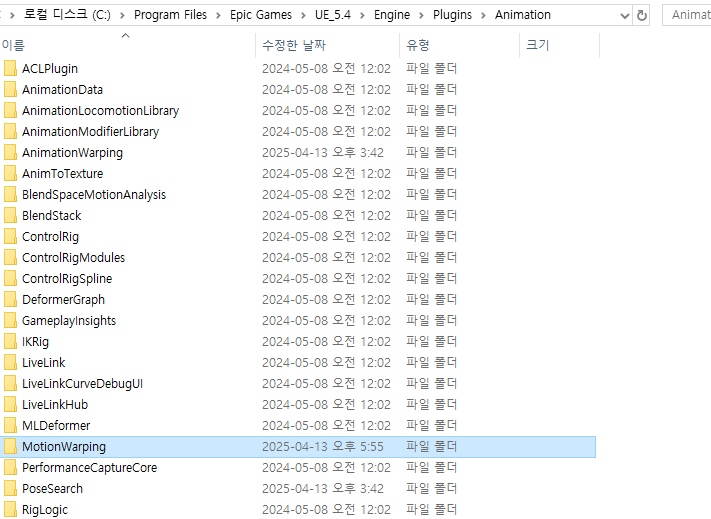Select the ControlRig folder name
The width and height of the screenshot is (711, 519).
(50, 237)
